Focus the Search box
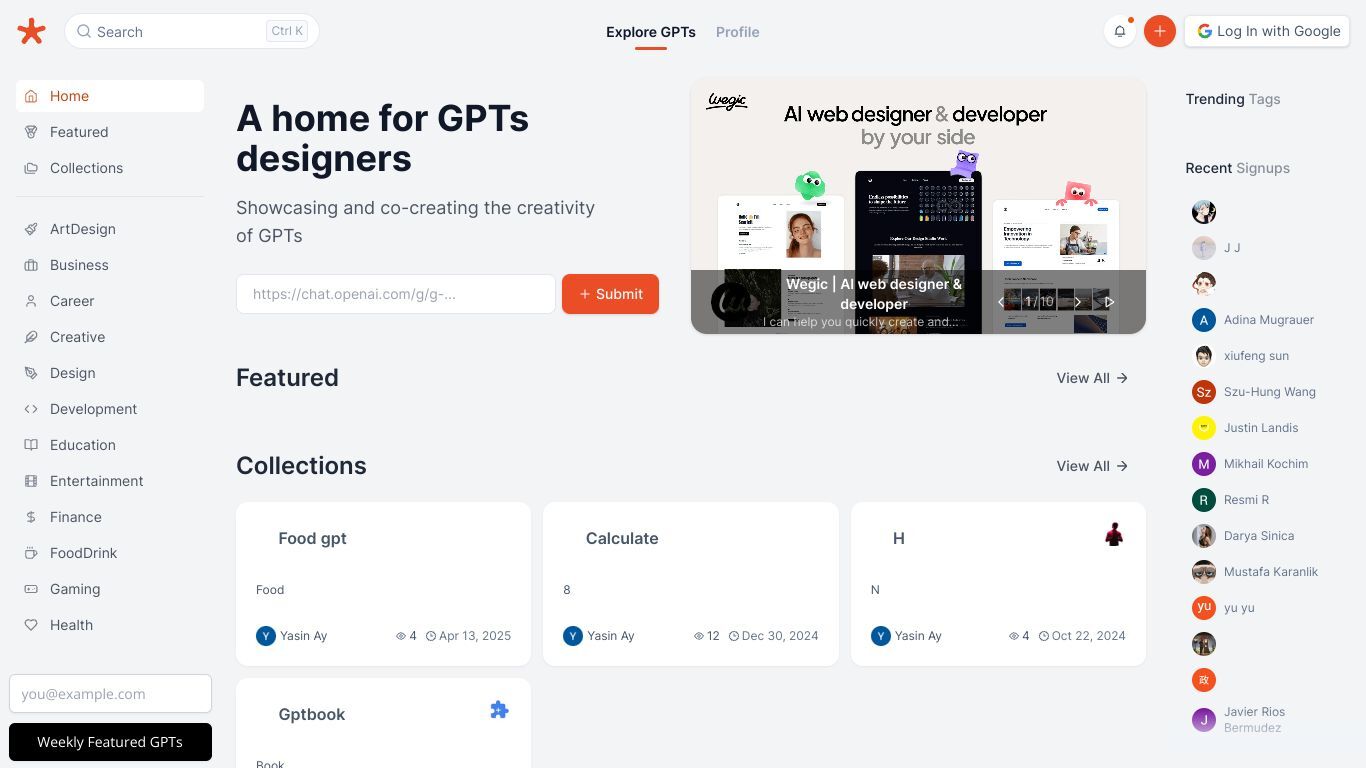The width and height of the screenshot is (1366, 768). pyautogui.click(x=192, y=31)
